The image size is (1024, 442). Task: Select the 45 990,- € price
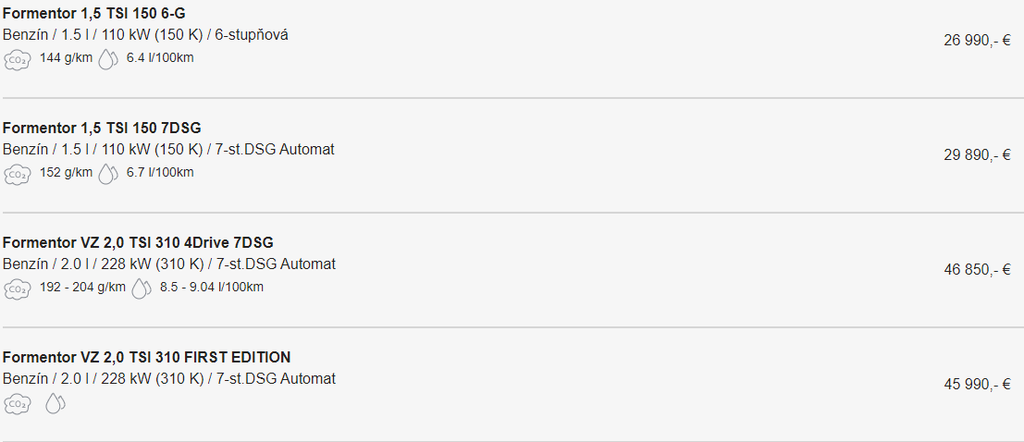click(977, 385)
